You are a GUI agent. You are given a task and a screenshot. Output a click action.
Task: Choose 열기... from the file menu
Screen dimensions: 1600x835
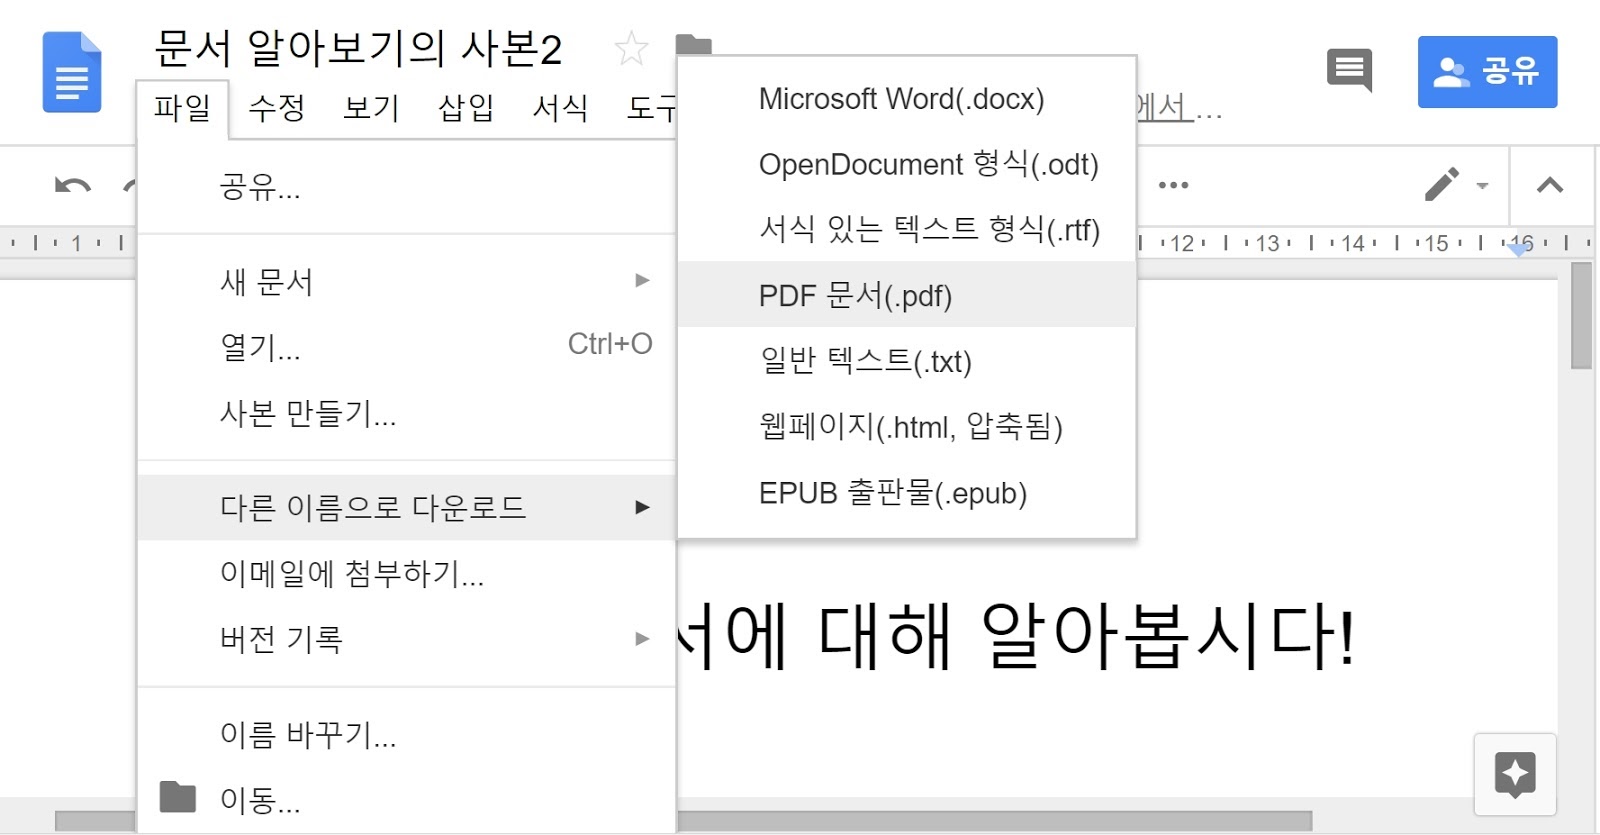click(x=407, y=347)
